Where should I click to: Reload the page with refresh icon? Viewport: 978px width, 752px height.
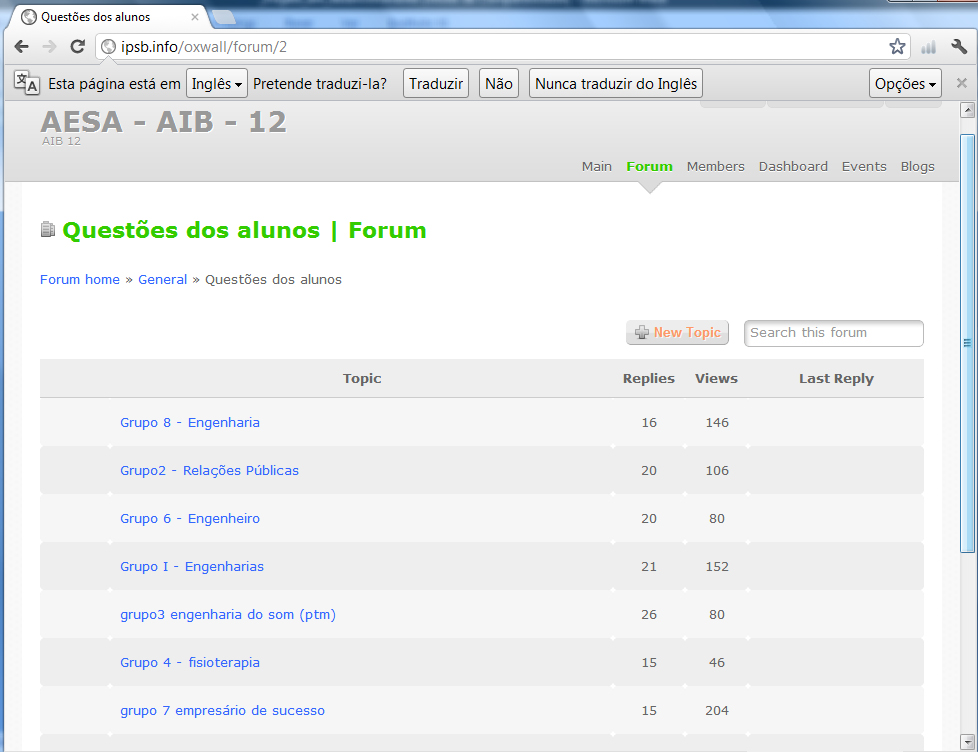(77, 47)
